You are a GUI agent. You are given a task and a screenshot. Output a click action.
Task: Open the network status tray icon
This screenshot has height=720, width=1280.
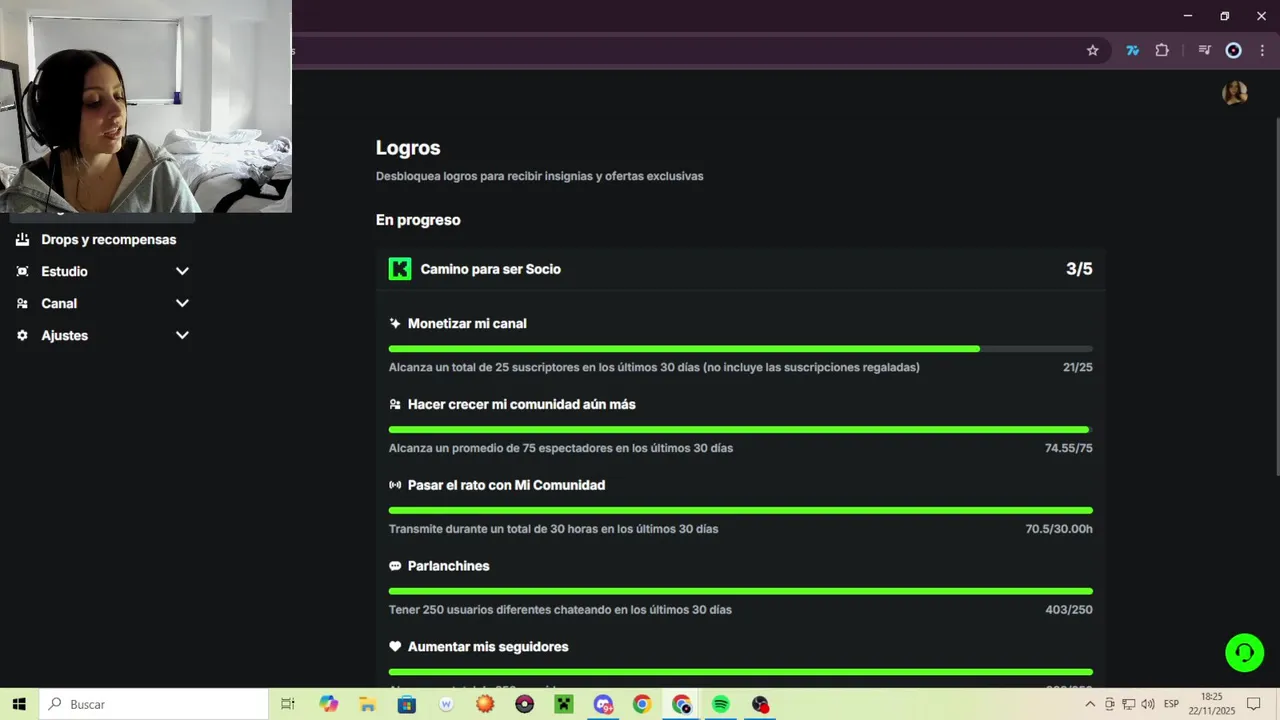(x=1129, y=705)
